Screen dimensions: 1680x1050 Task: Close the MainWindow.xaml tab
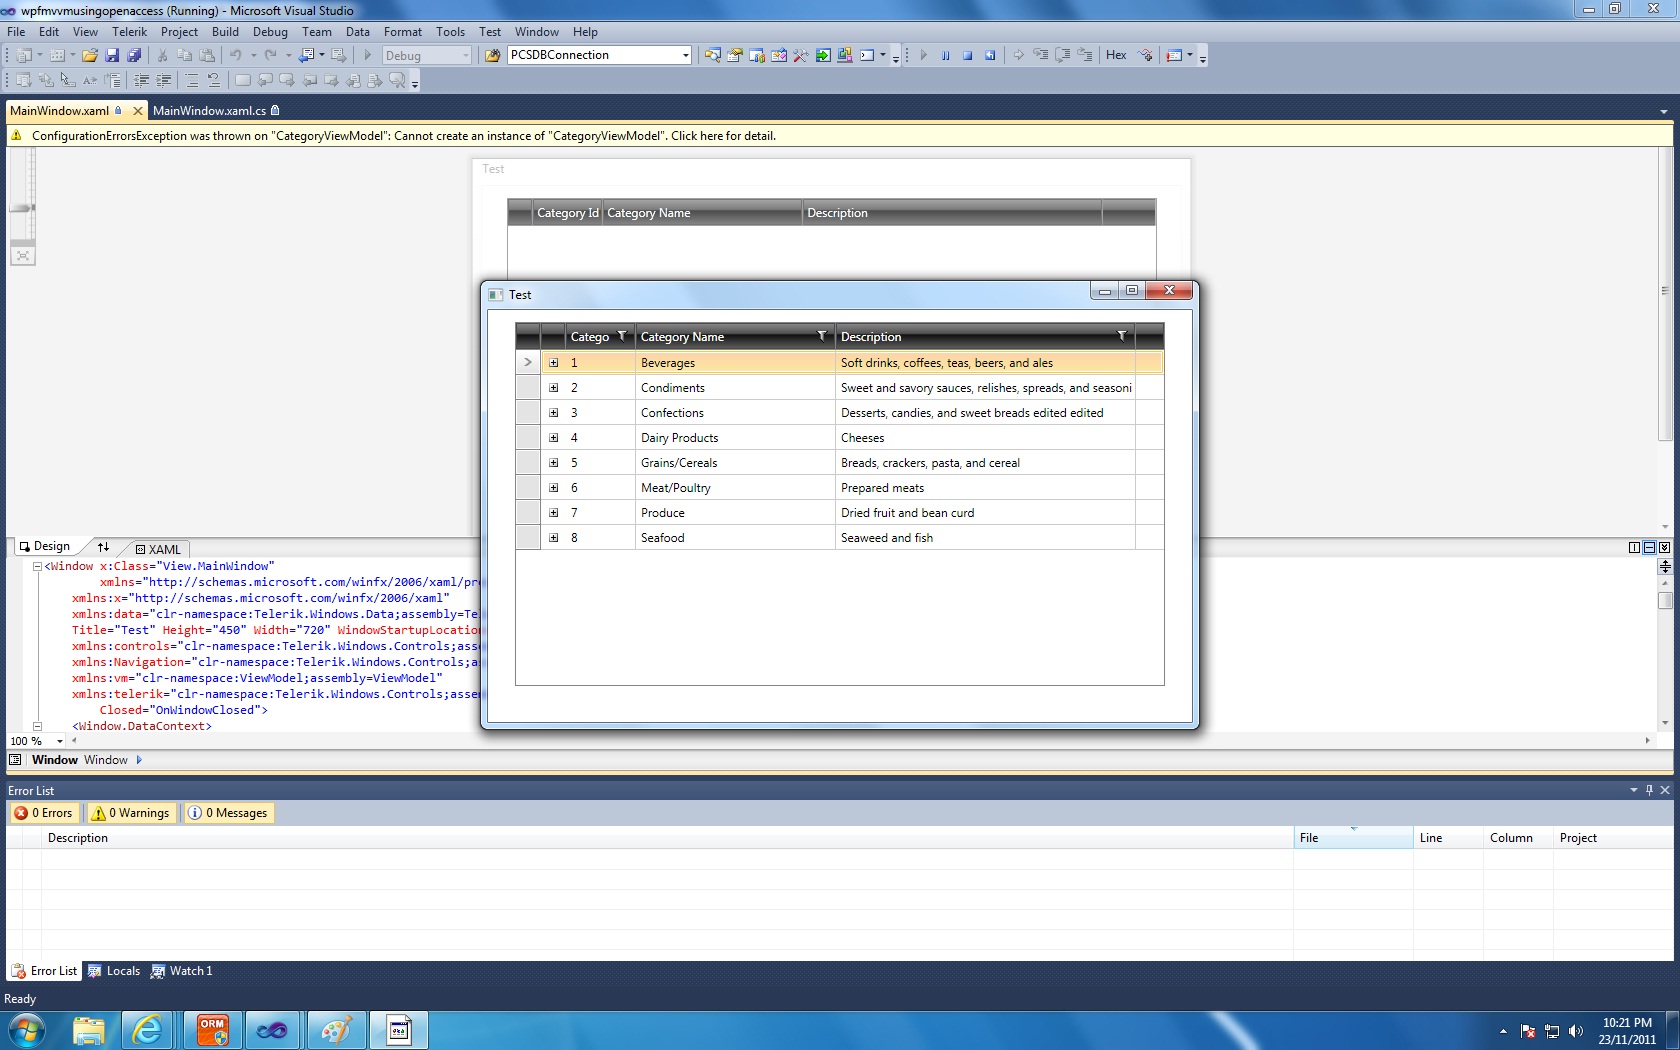pyautogui.click(x=138, y=111)
